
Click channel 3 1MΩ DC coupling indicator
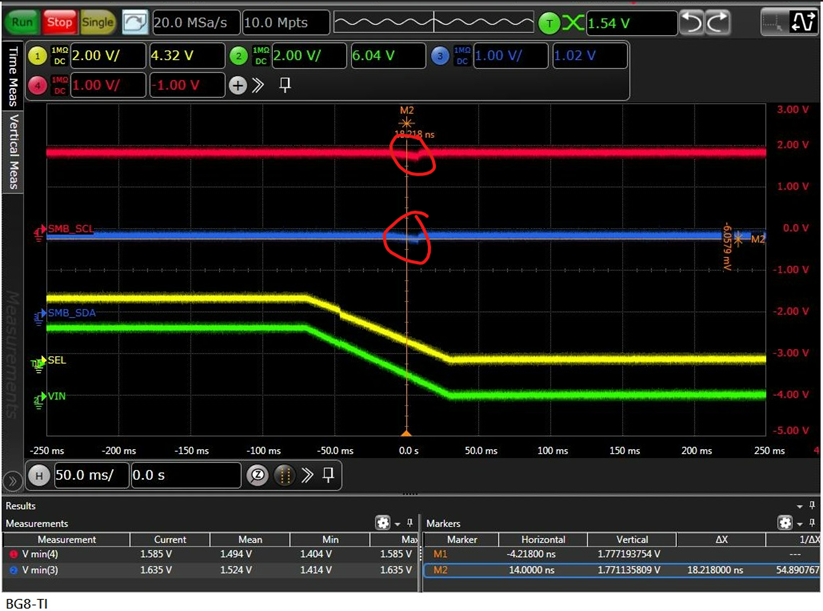pos(462,56)
